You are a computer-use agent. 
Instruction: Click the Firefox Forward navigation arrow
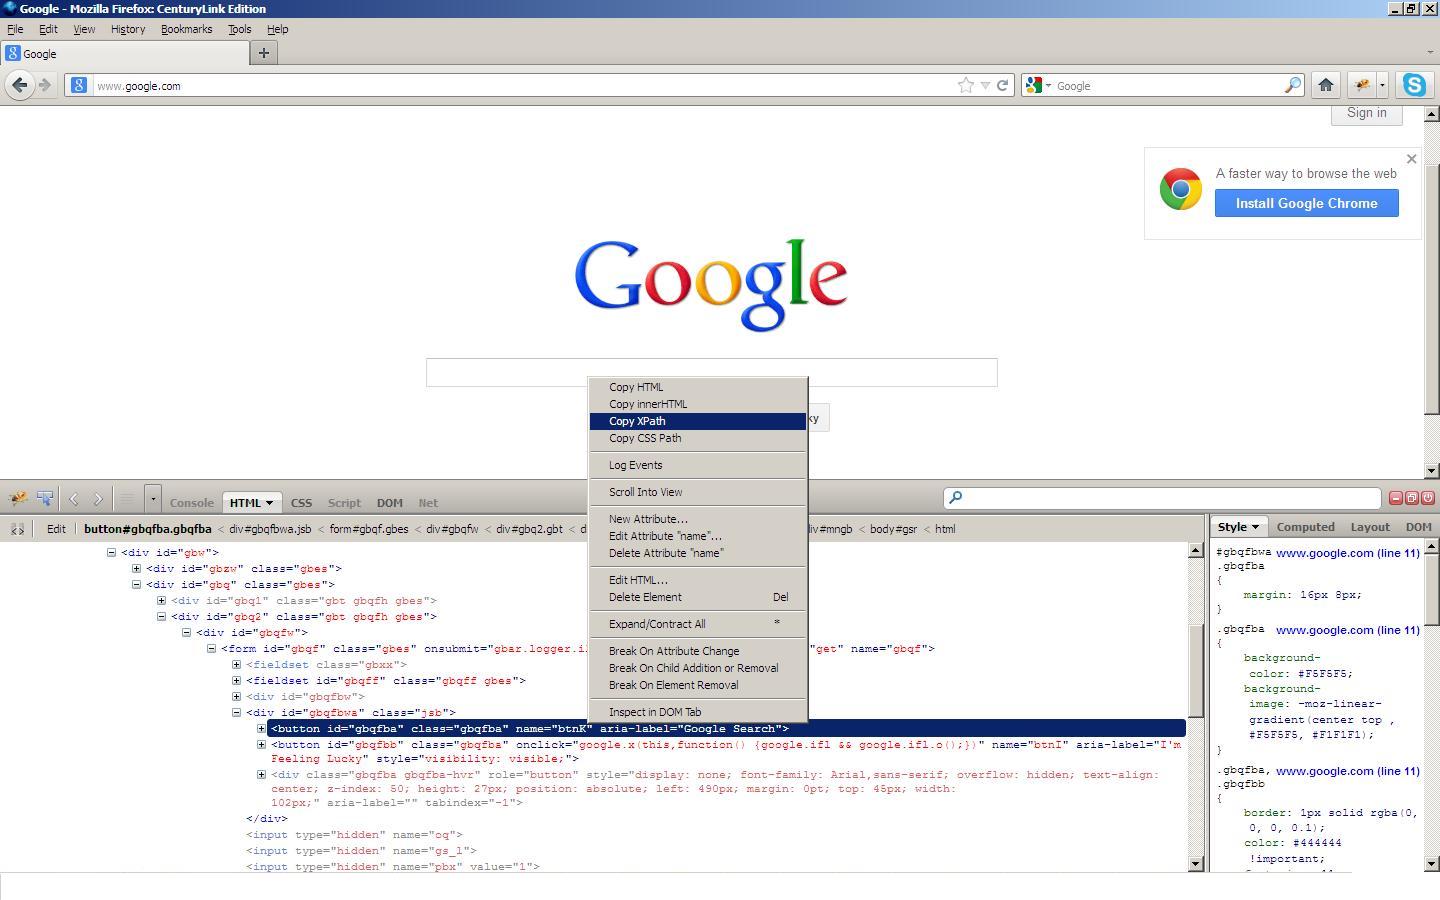44,85
